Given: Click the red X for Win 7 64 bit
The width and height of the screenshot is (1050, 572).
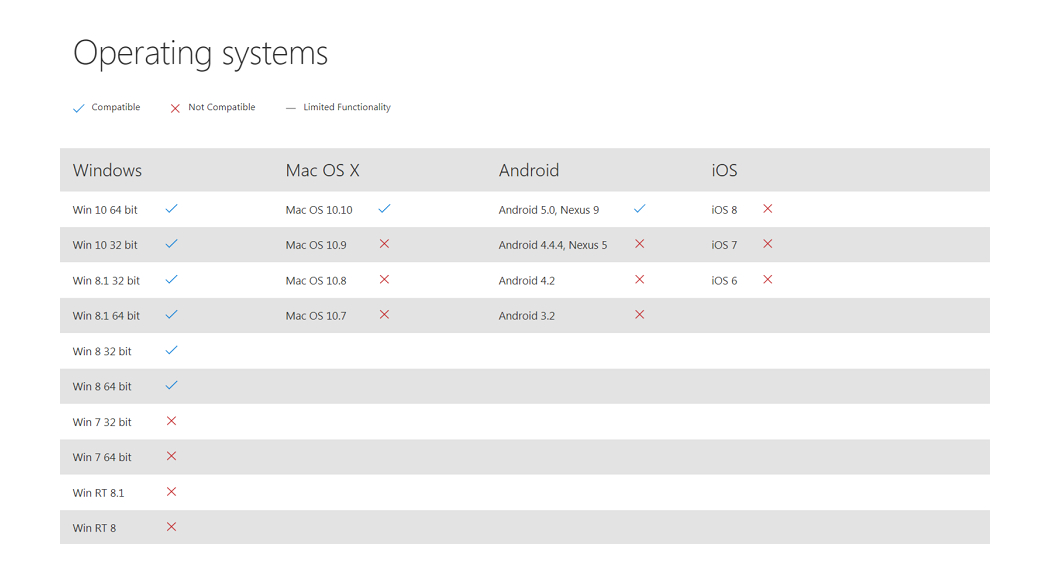Looking at the screenshot, I should (171, 456).
